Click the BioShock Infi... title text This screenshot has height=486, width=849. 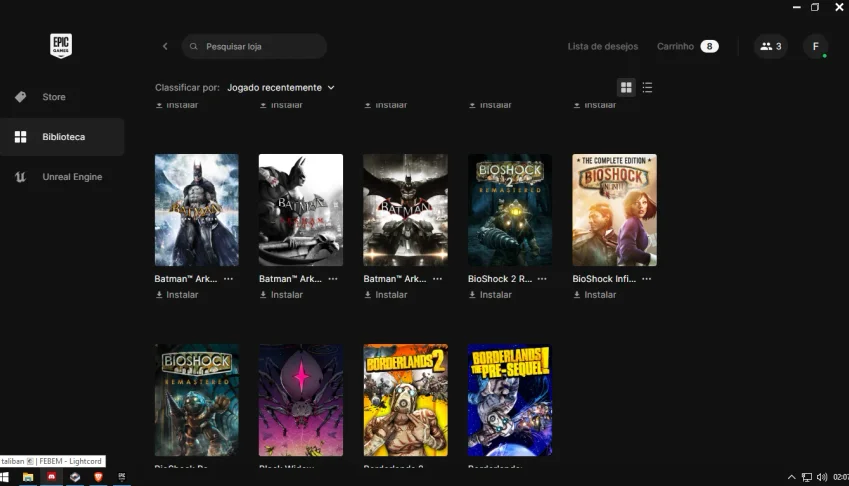point(604,279)
